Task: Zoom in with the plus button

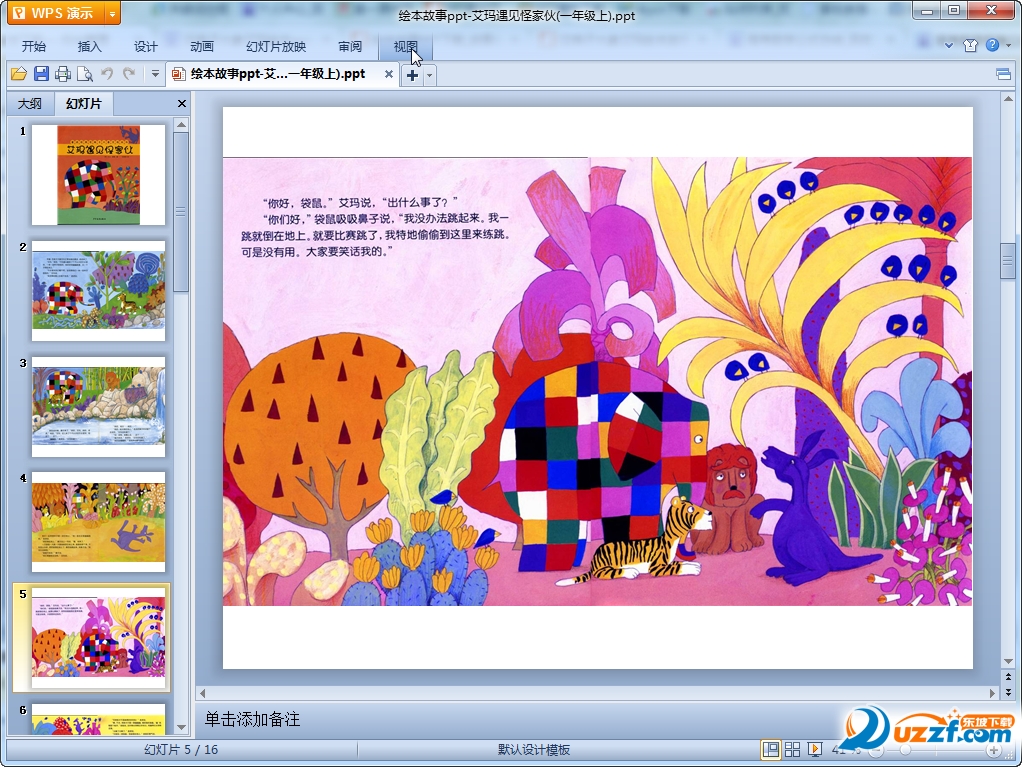Action: (x=993, y=751)
